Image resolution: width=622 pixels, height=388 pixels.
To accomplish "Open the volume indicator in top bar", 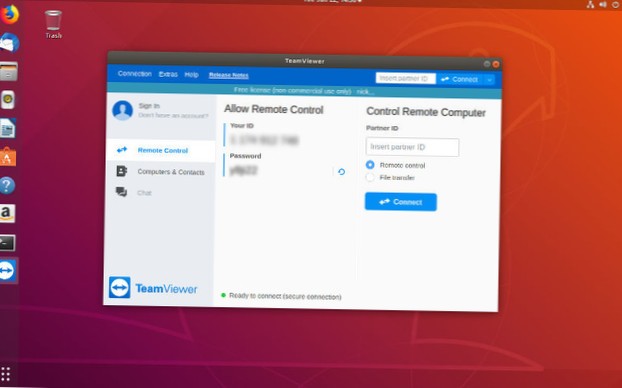I will click(x=603, y=4).
